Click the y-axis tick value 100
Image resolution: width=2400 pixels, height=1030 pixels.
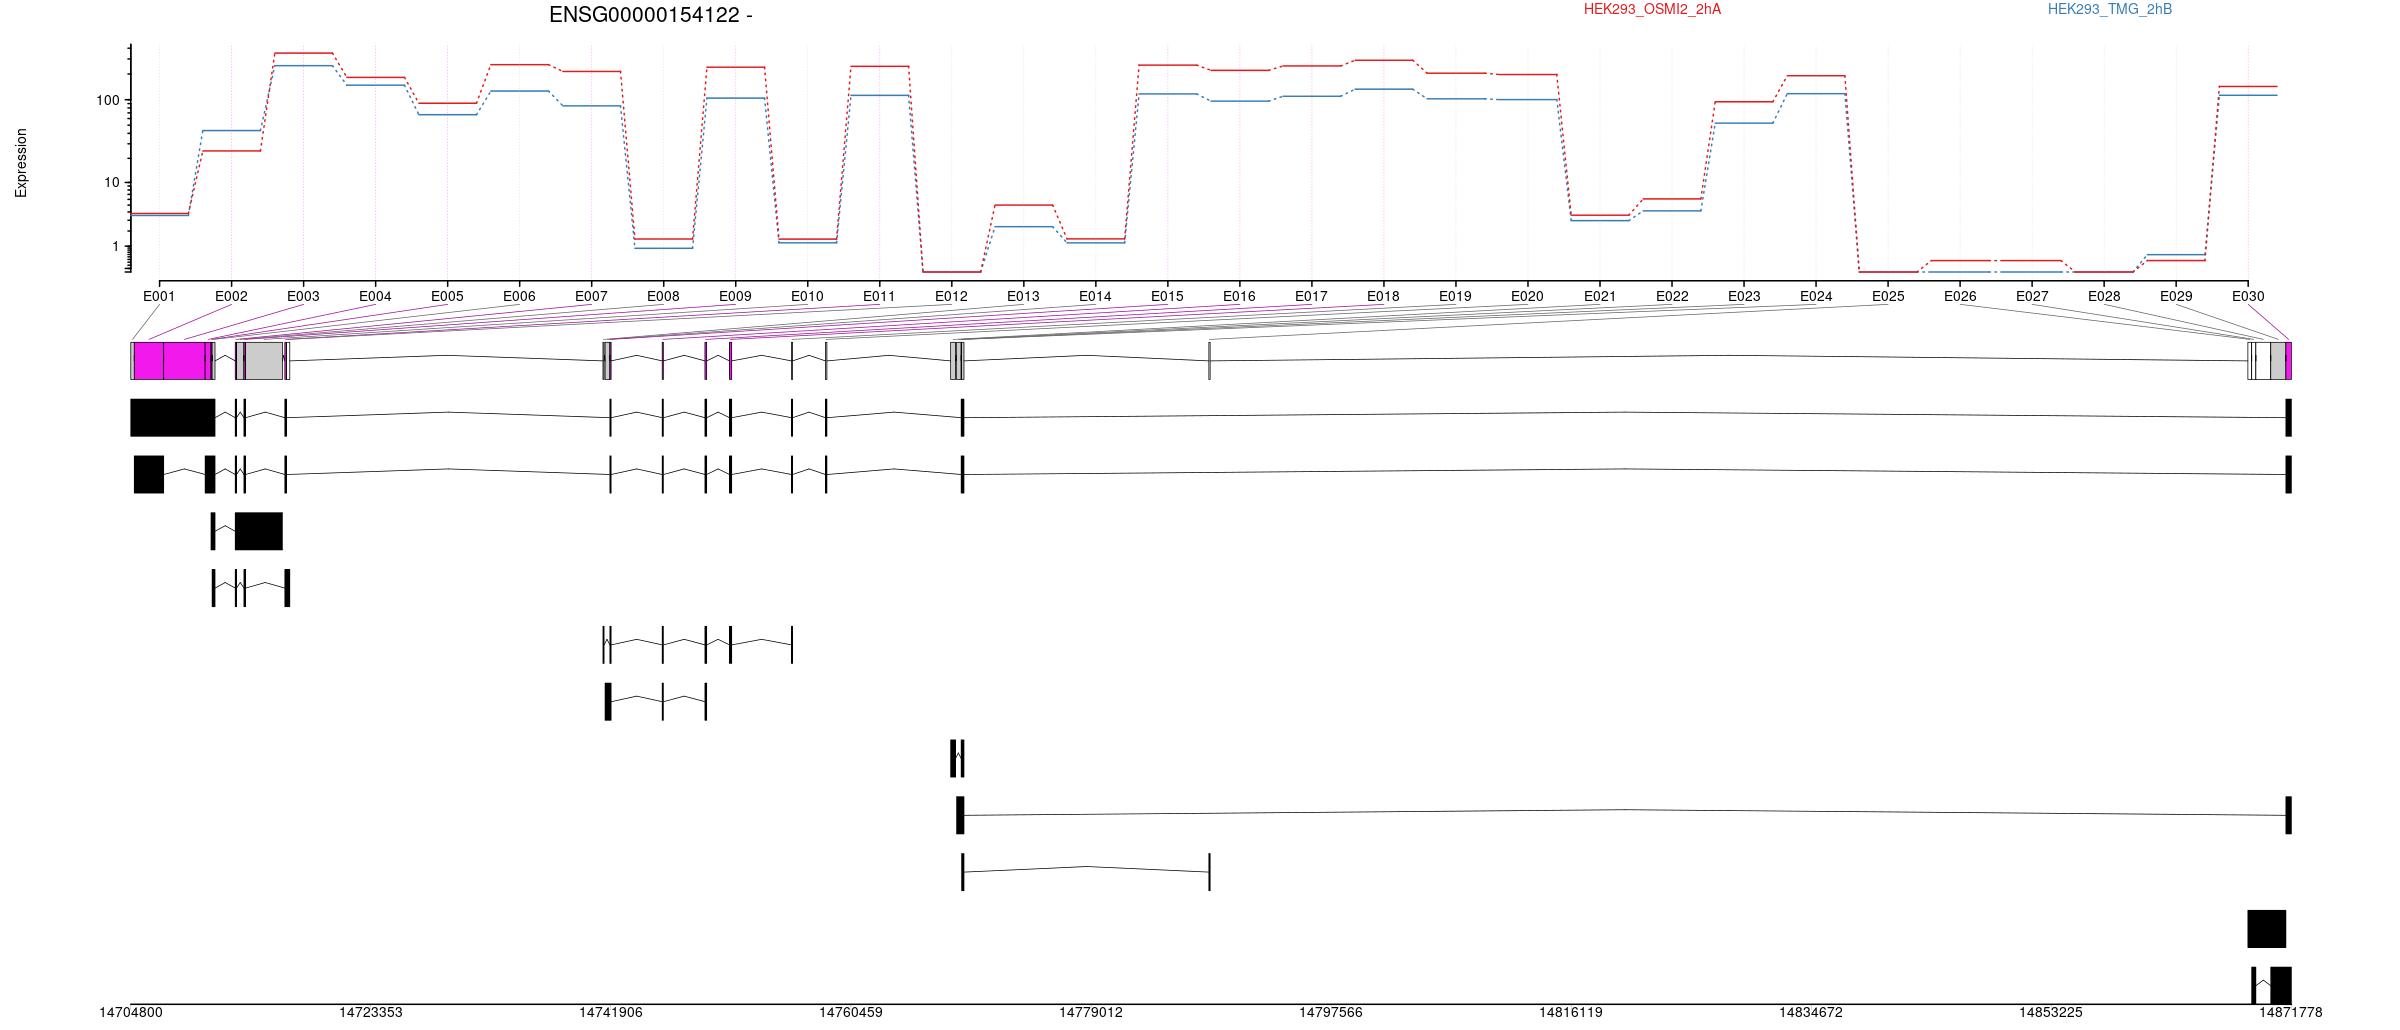108,100
